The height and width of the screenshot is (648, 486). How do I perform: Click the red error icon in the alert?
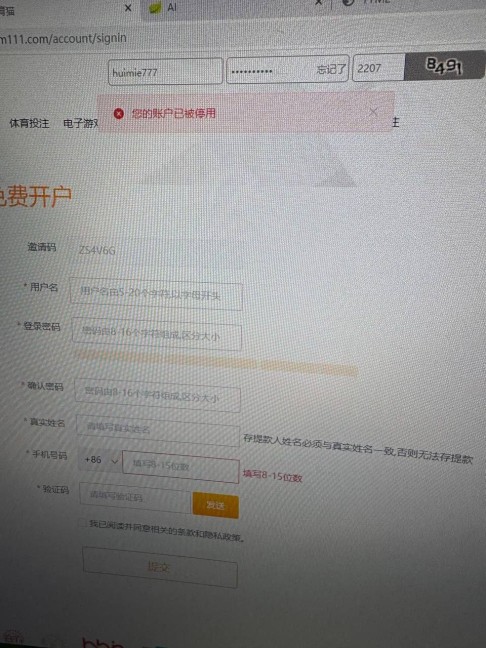point(119,113)
